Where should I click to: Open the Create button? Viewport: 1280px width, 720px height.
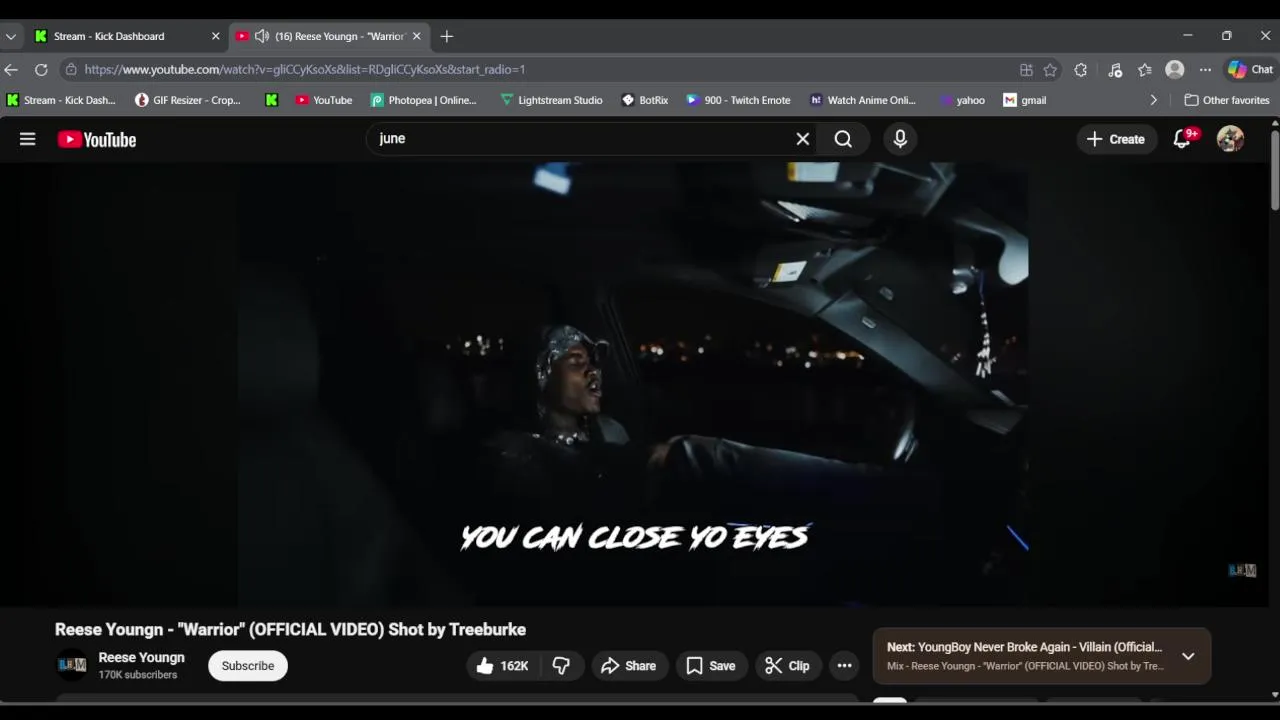(x=1116, y=139)
